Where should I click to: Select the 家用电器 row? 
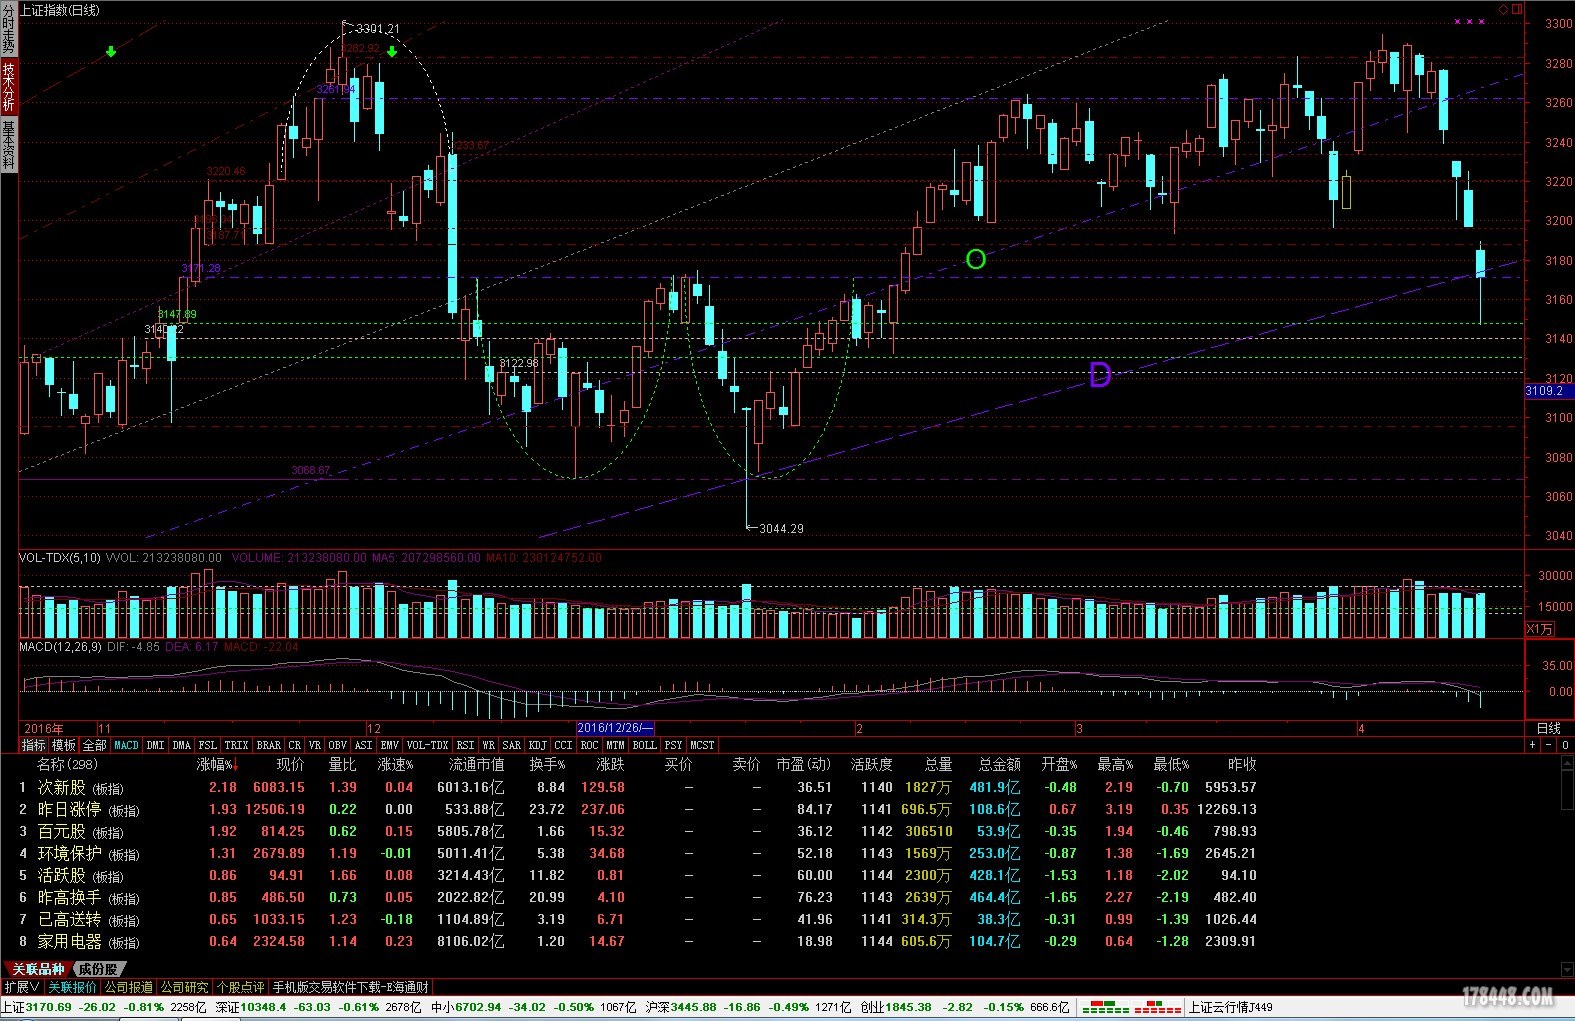[x=637, y=941]
